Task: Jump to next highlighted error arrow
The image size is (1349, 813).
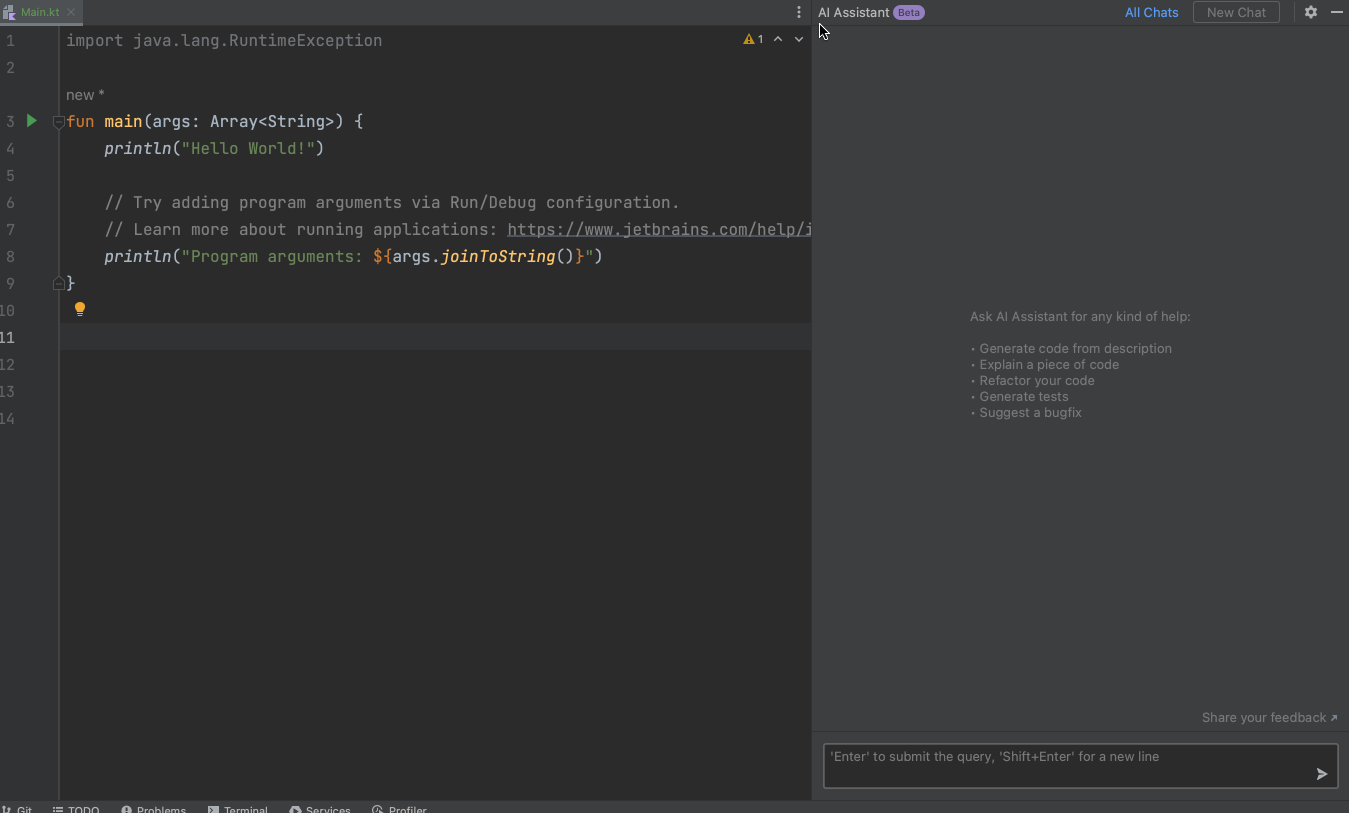Action: tap(798, 39)
